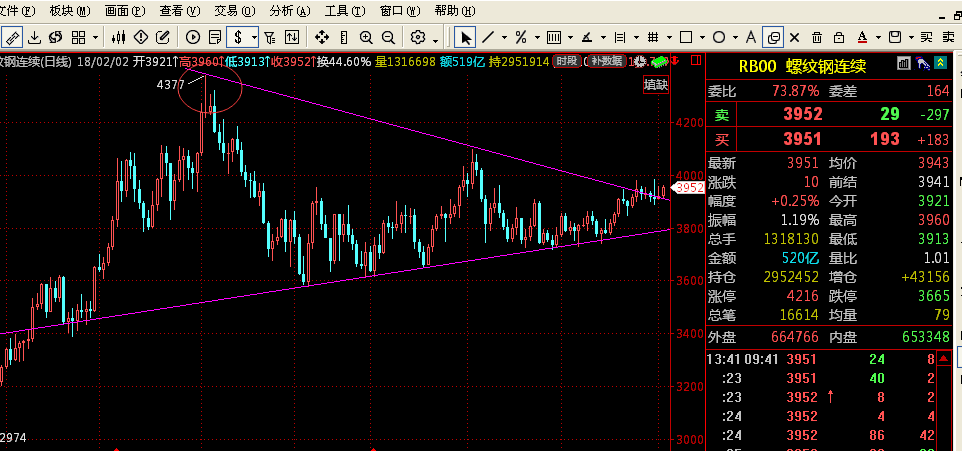Open the 查看(V) menu
Viewport: 962px width, 451px height.
pyautogui.click(x=180, y=11)
